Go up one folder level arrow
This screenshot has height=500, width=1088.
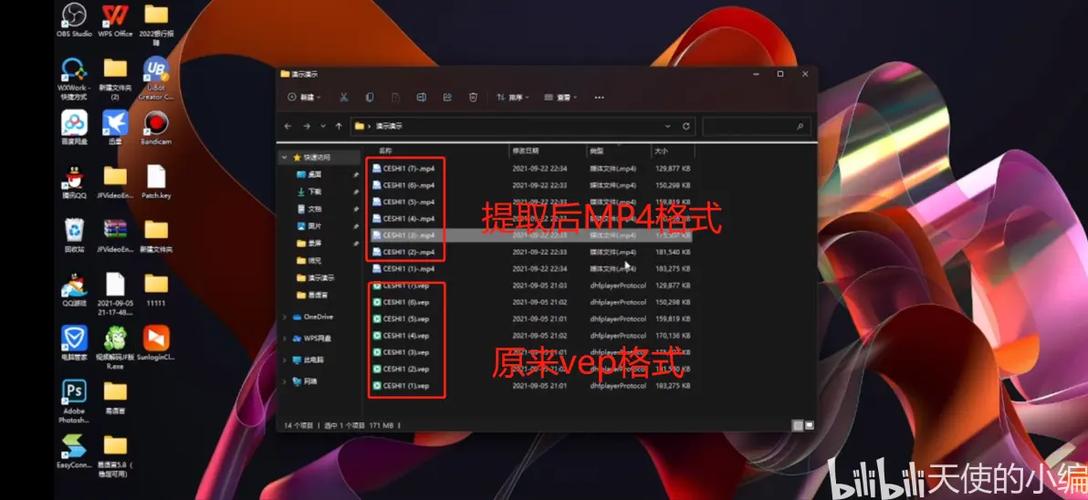[x=339, y=126]
